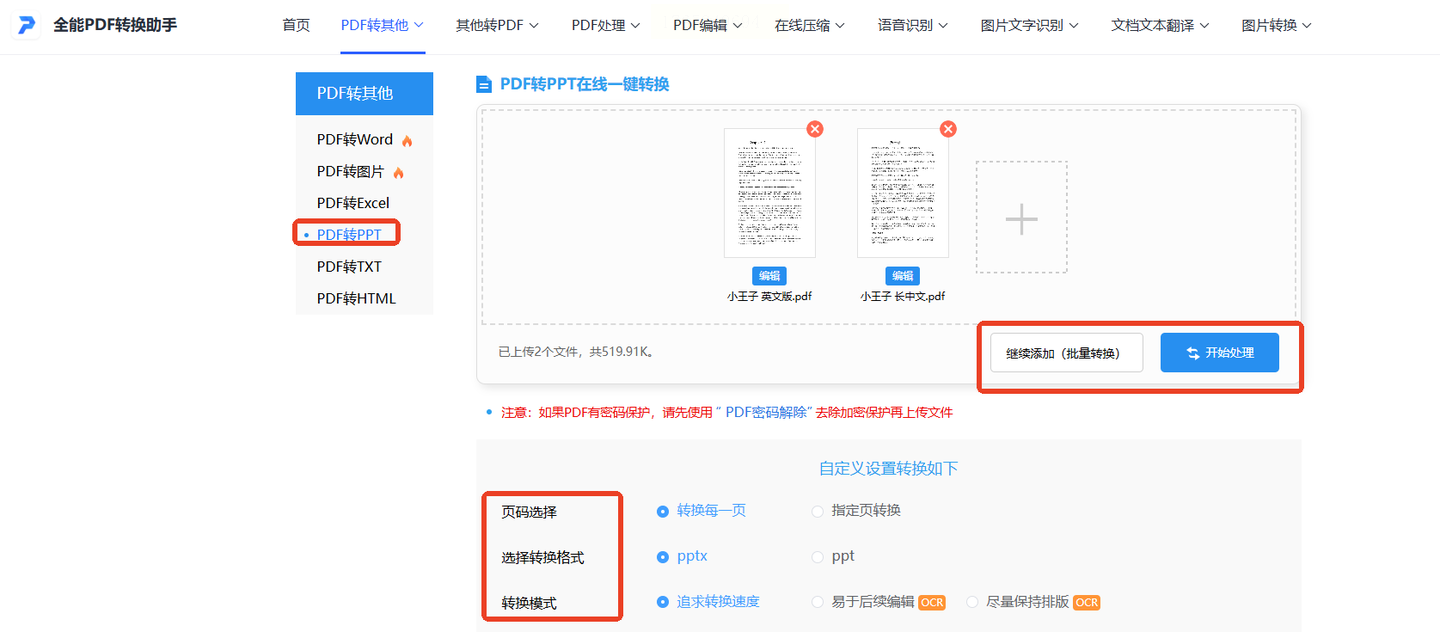Remove 小王子 长中文.pdf using its red X
1440x632 pixels.
948,129
